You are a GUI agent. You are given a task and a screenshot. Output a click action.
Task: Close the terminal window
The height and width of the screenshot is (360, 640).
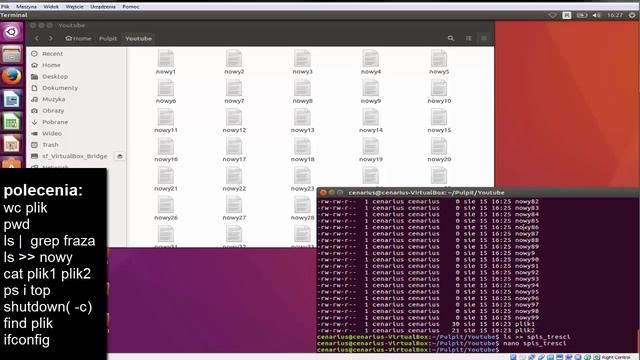323,192
